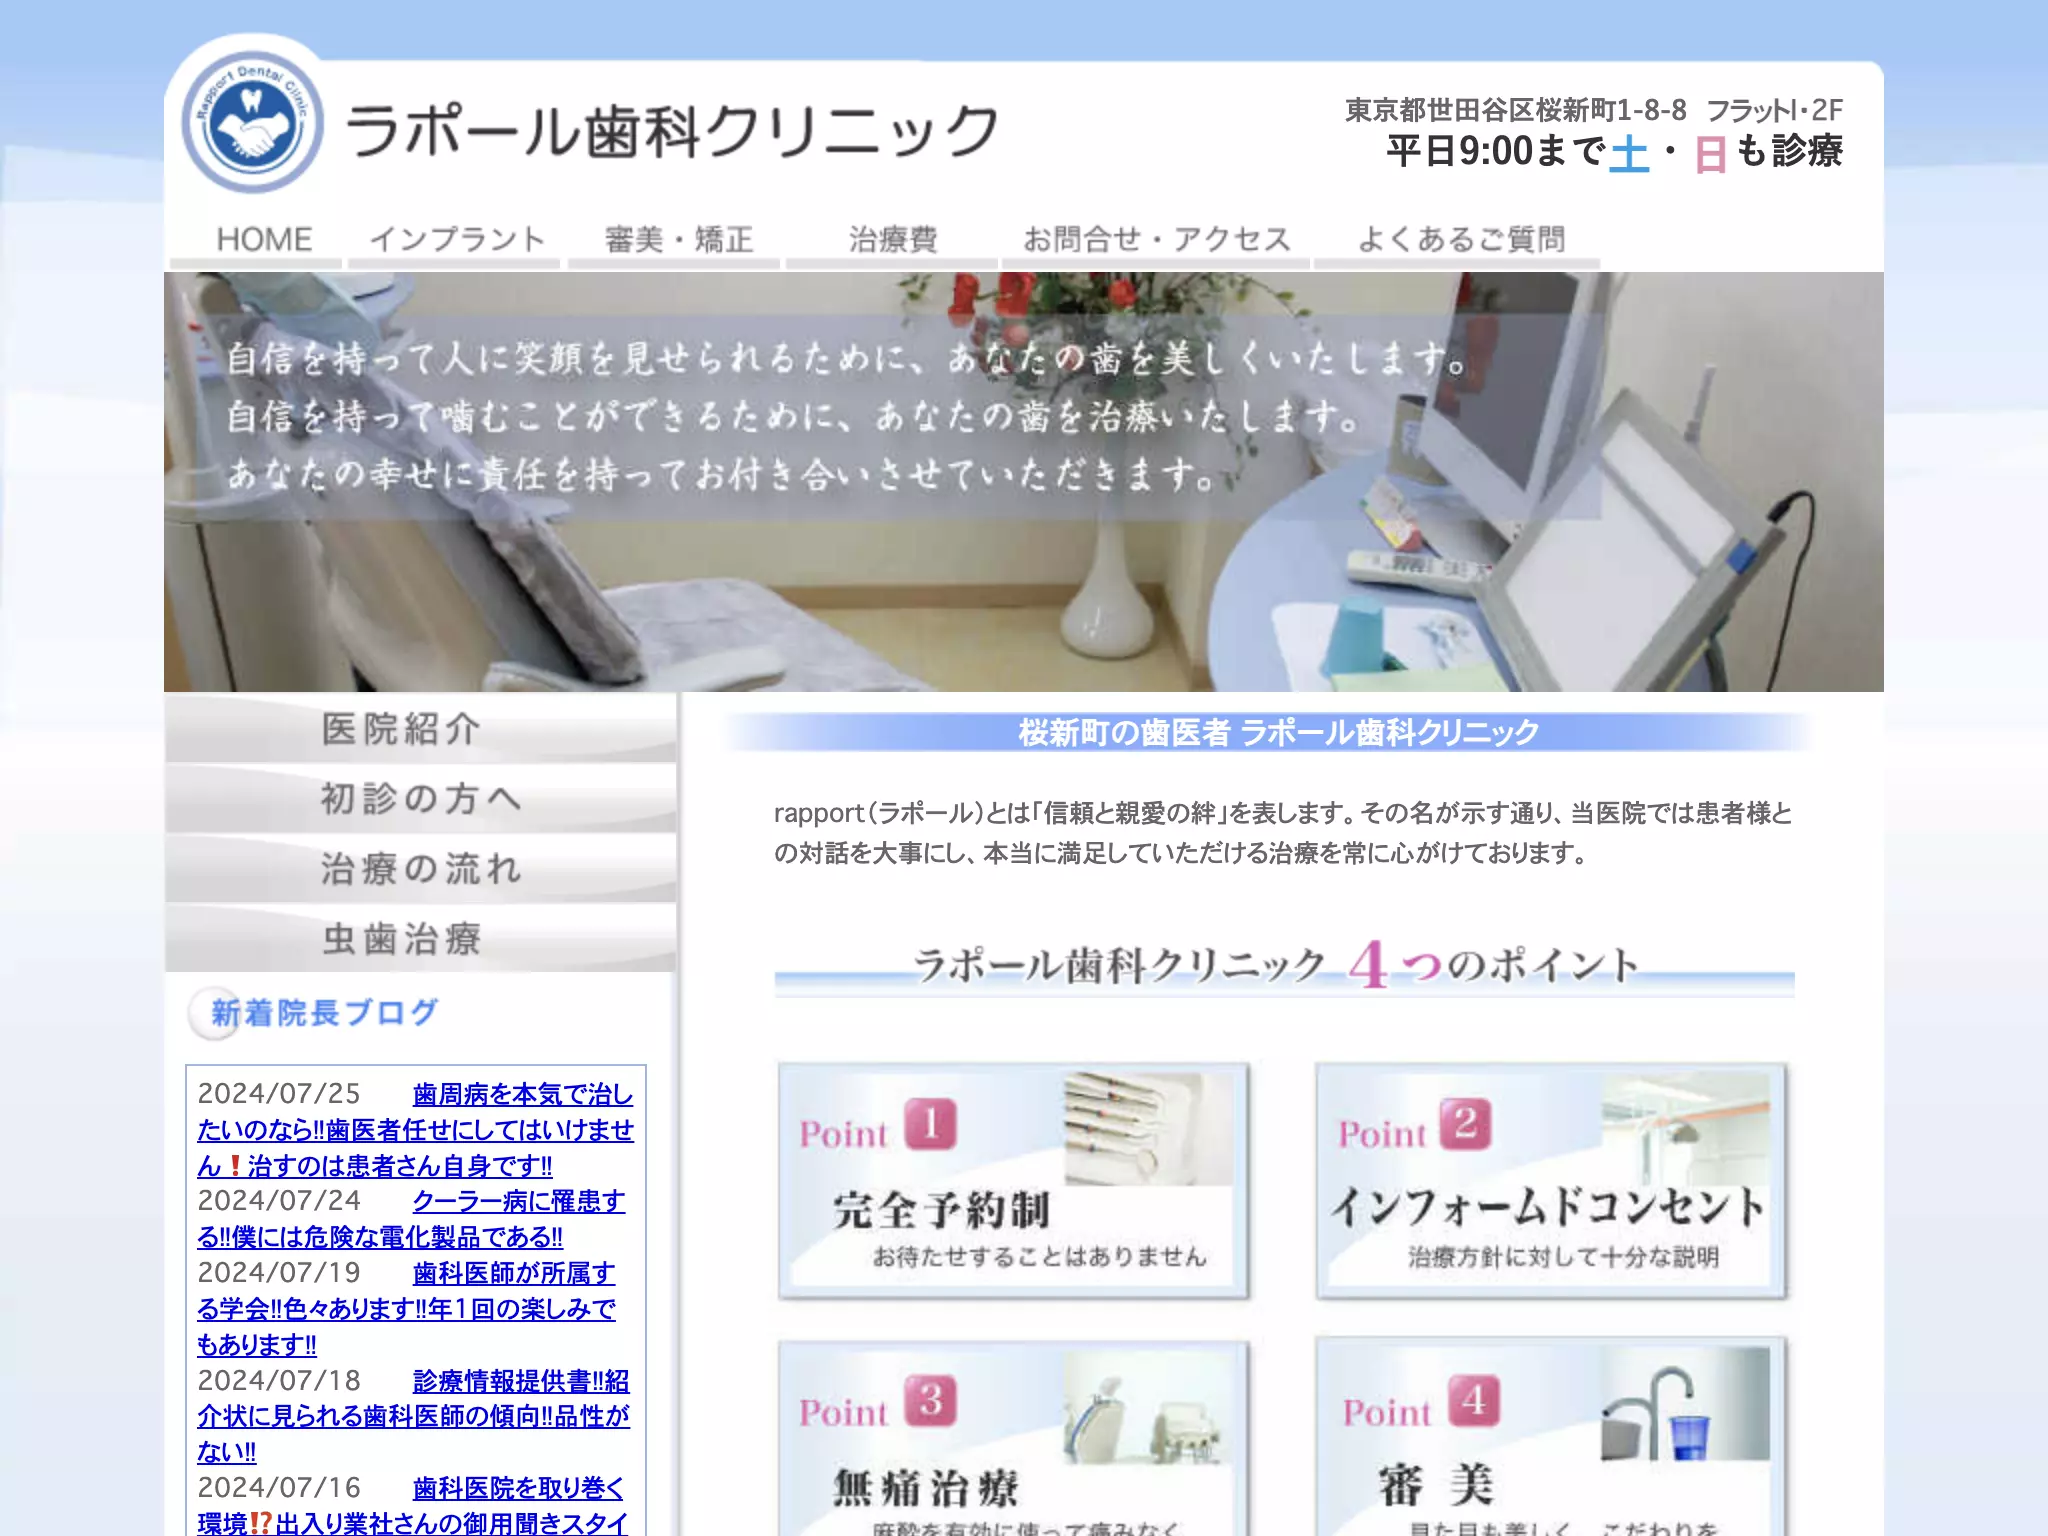
Task: Click the blog date 2024/07/25
Action: click(278, 1093)
